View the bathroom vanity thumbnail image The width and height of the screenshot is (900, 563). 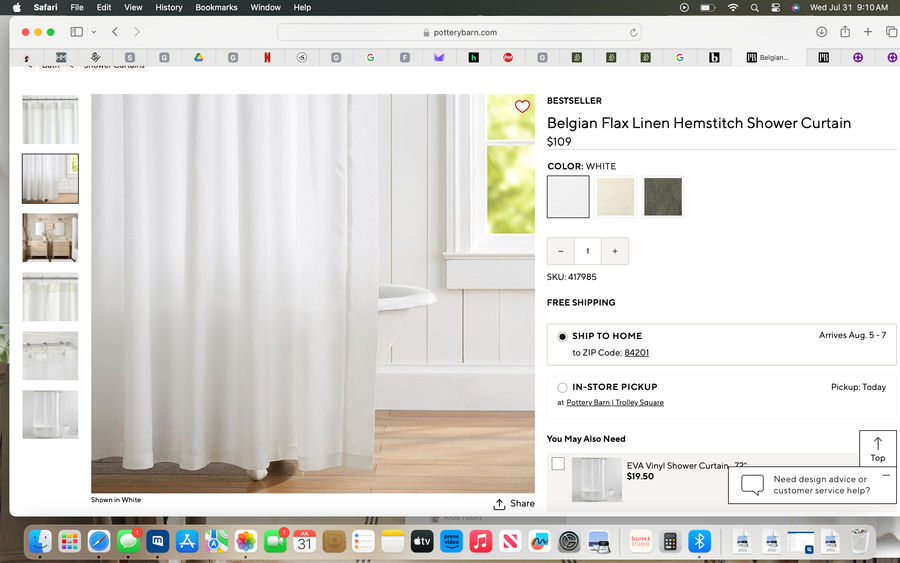click(x=51, y=238)
